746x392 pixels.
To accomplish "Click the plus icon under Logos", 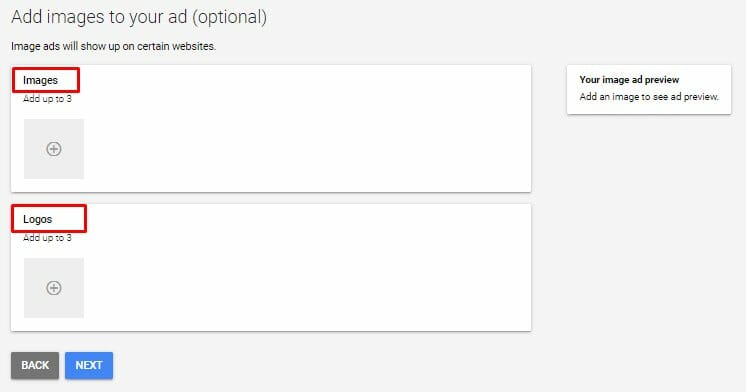I will point(54,288).
